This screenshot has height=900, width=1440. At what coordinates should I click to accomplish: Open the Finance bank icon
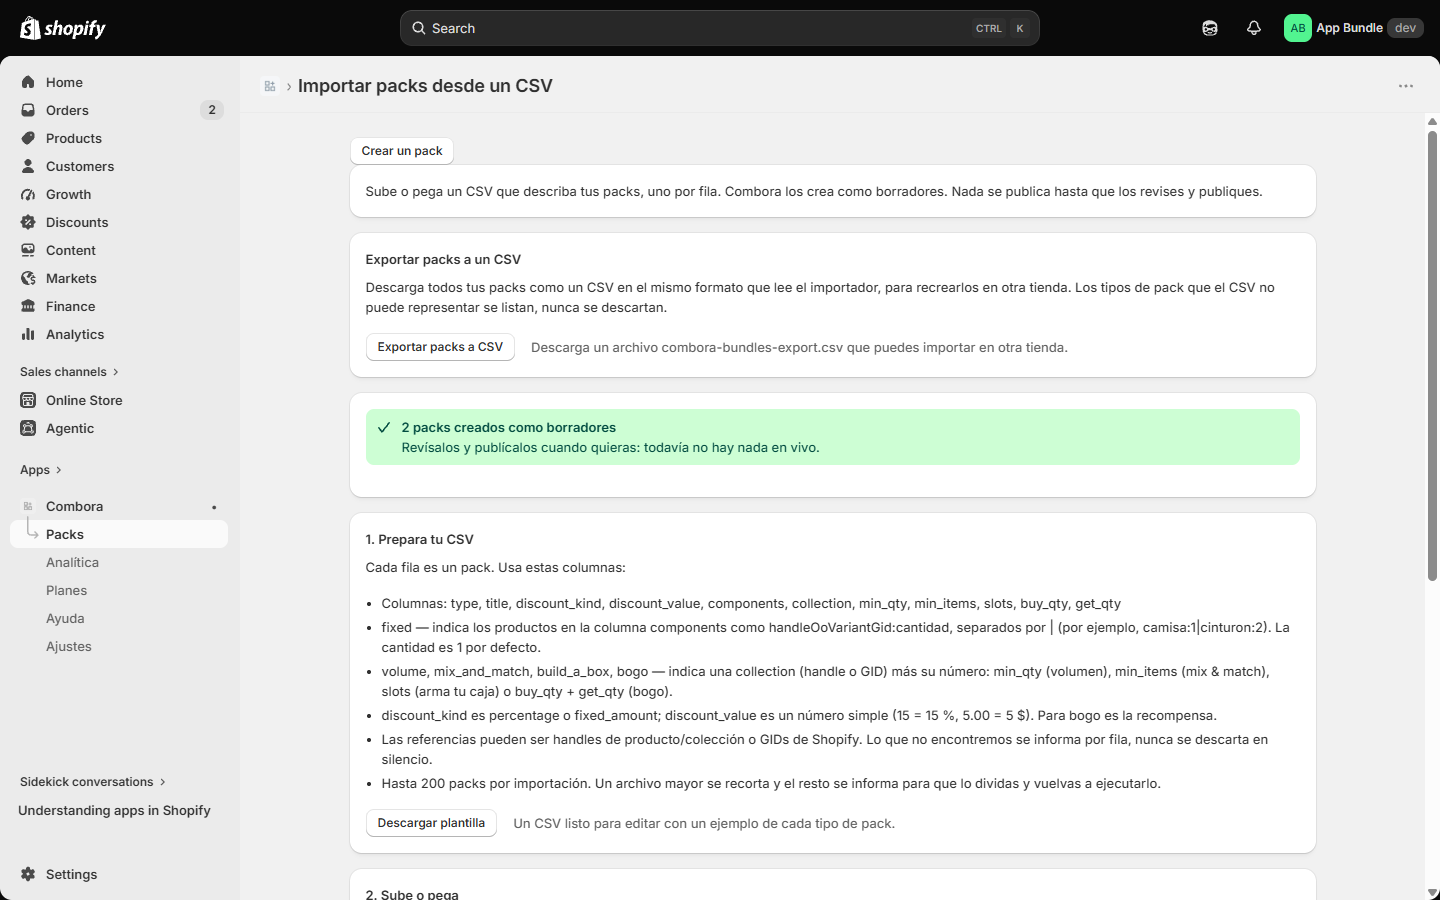click(x=28, y=306)
